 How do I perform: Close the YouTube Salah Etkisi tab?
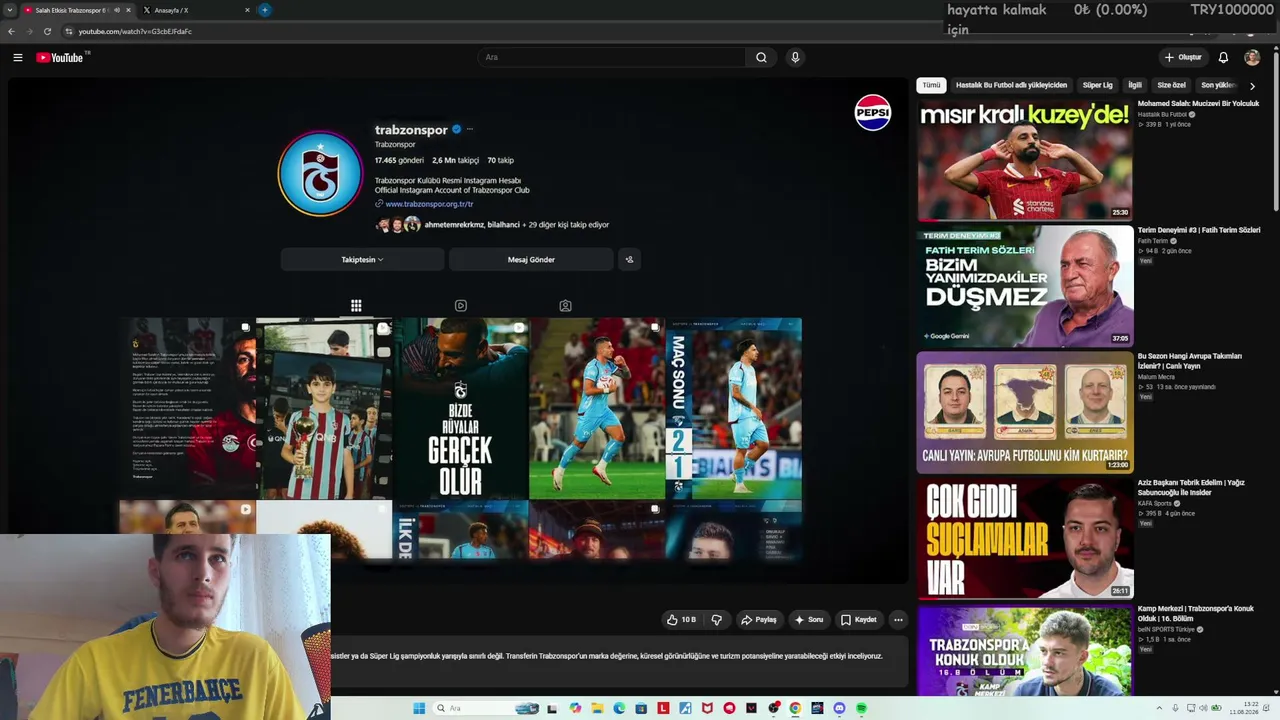(x=128, y=10)
